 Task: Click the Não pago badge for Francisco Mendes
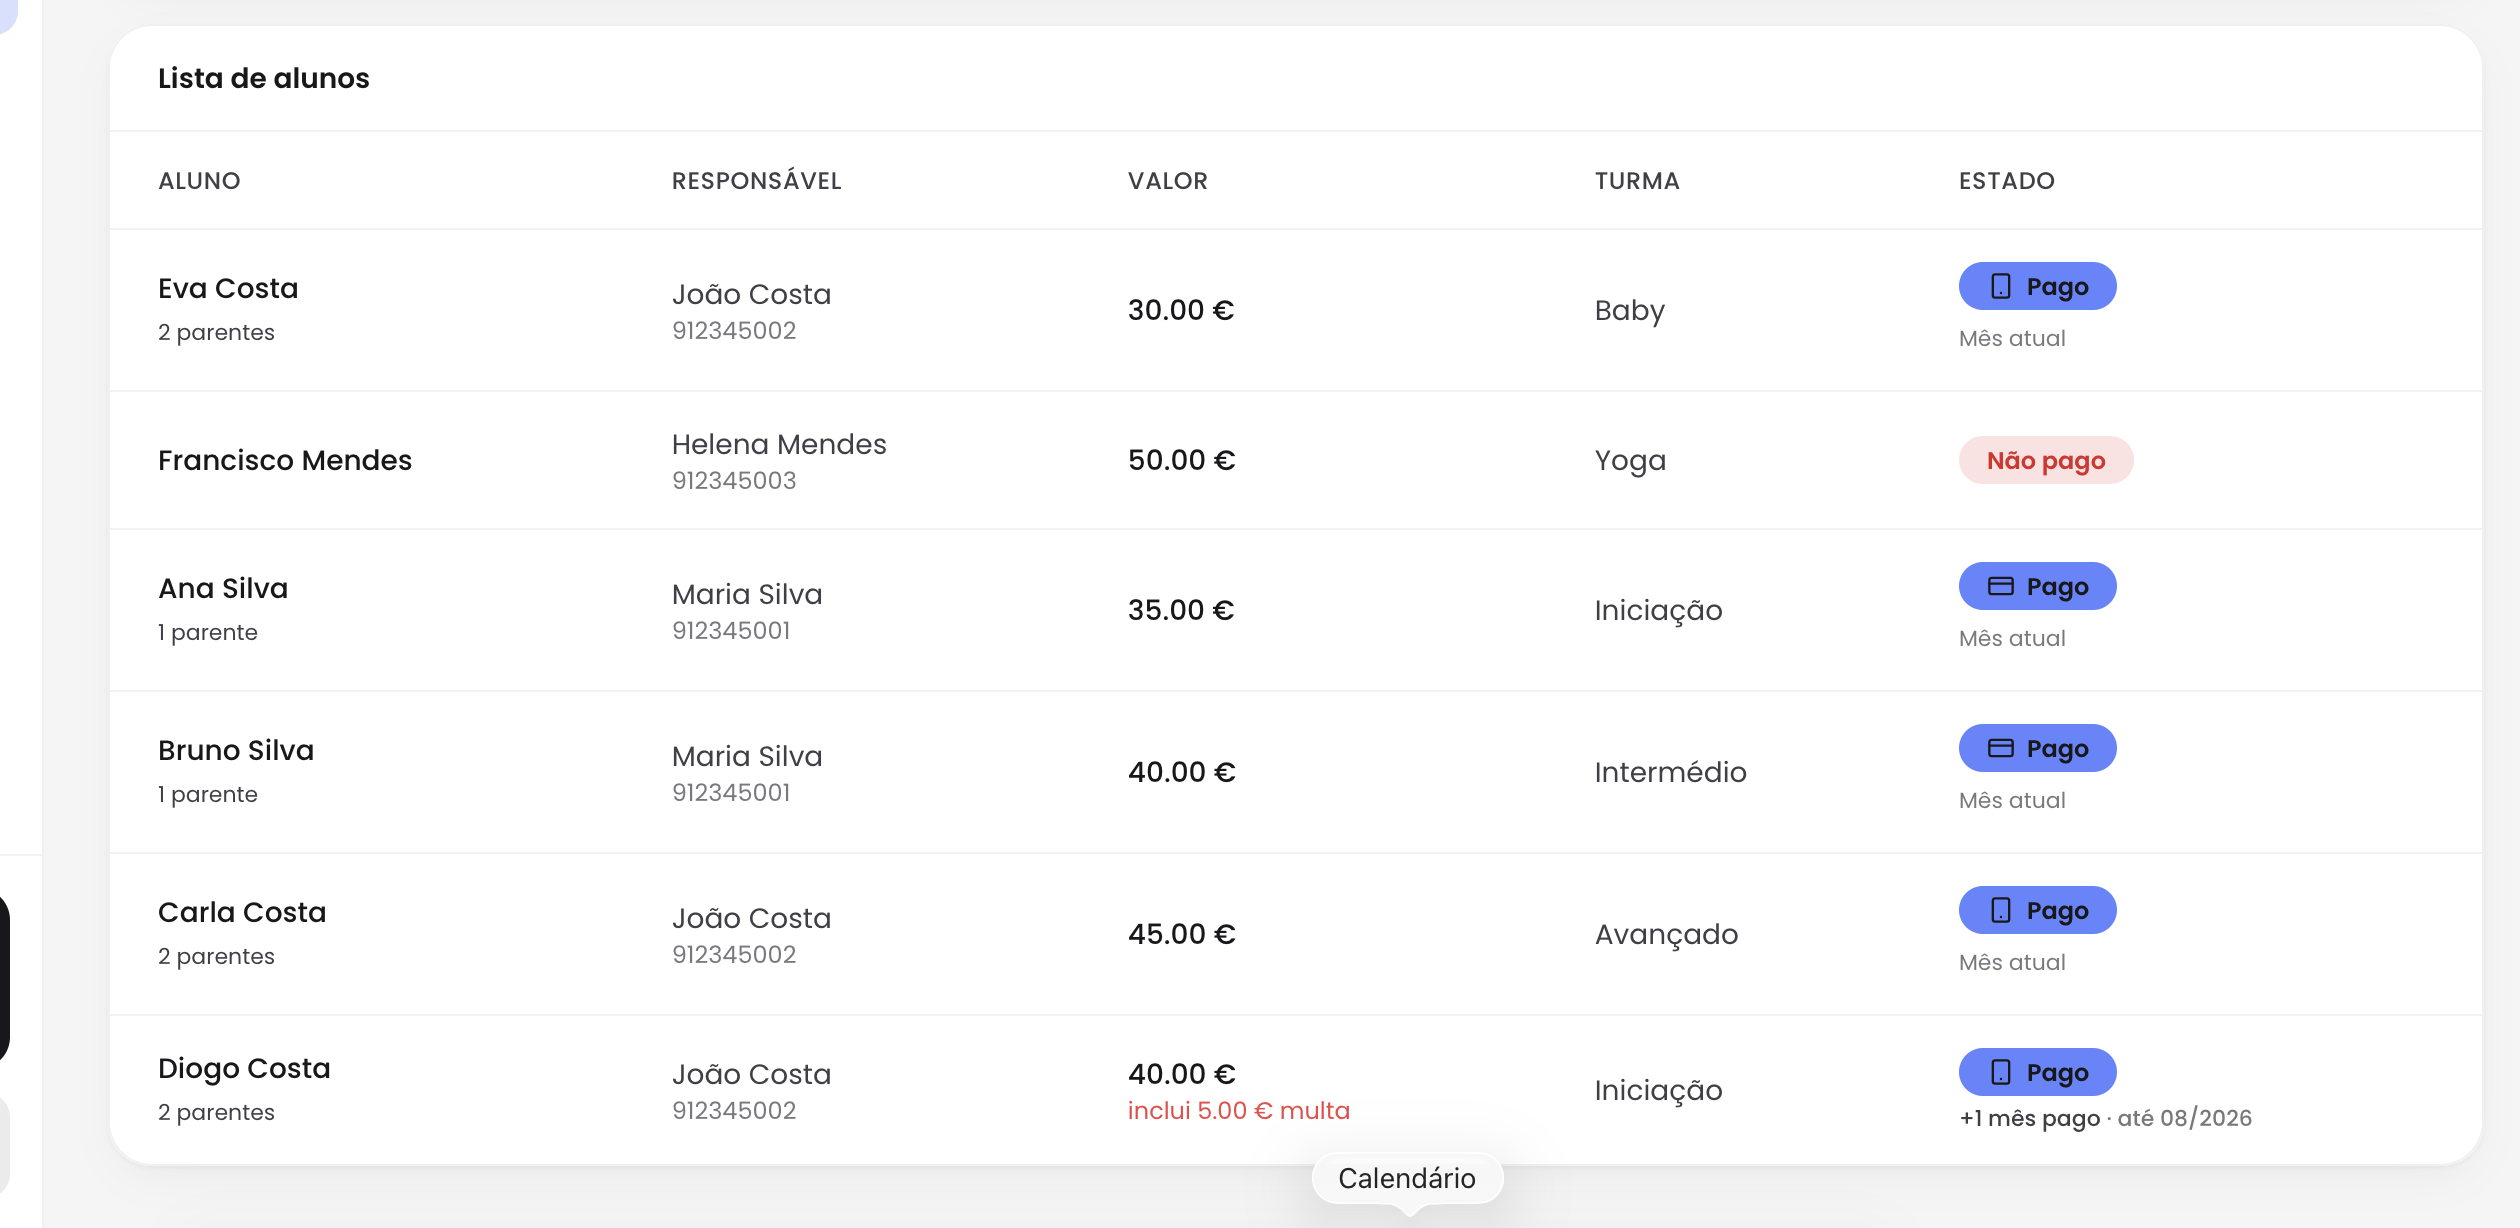[2045, 461]
